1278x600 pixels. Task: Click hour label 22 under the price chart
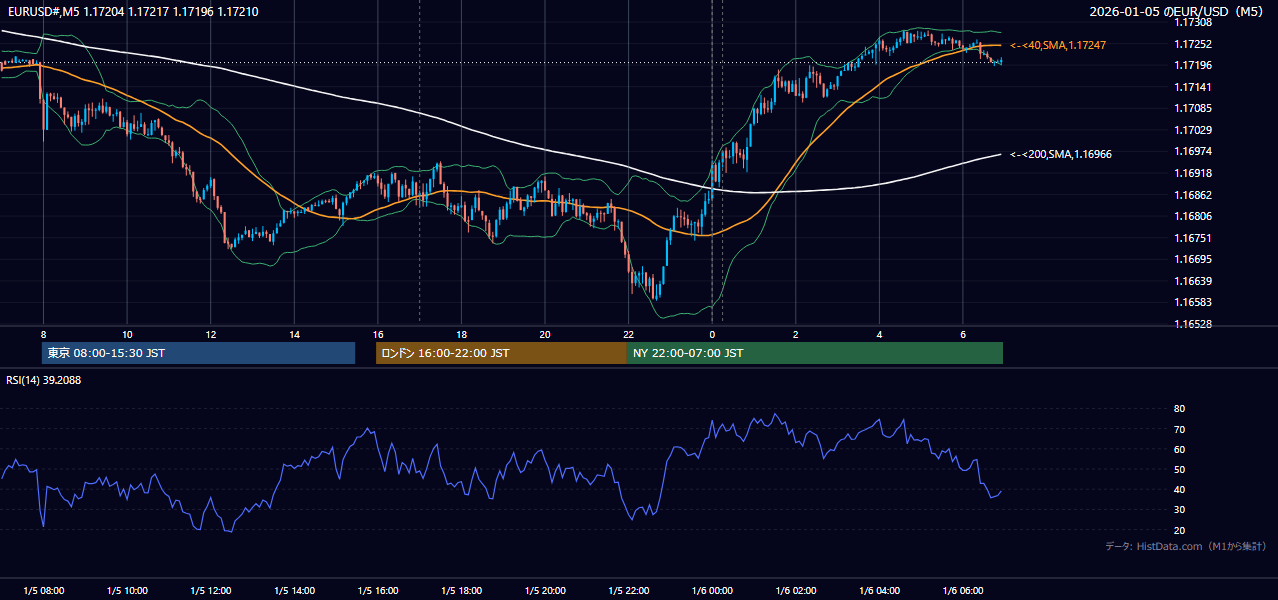[628, 334]
